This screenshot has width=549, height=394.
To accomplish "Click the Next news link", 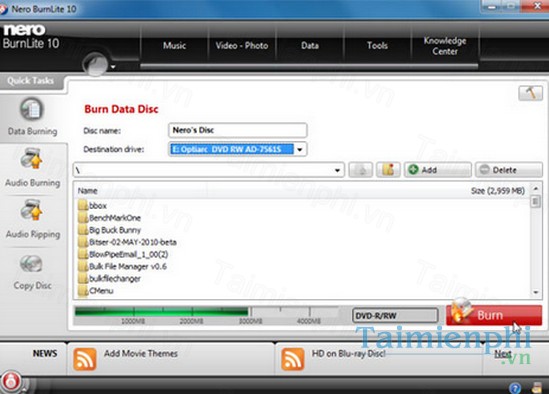I will [503, 354].
